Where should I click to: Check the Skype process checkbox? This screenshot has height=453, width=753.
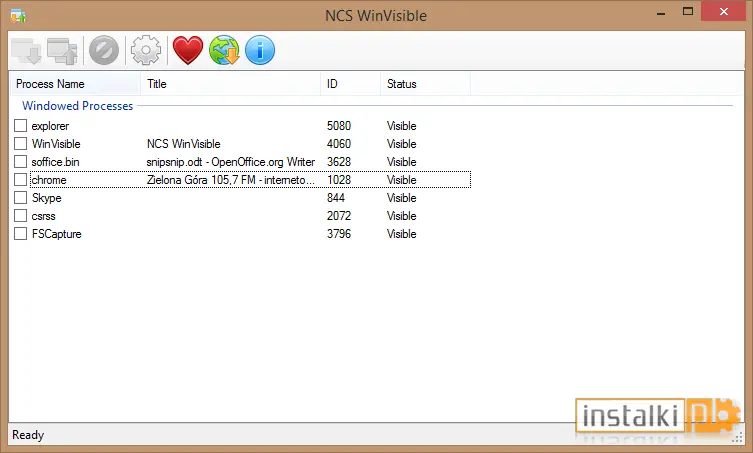click(x=20, y=197)
